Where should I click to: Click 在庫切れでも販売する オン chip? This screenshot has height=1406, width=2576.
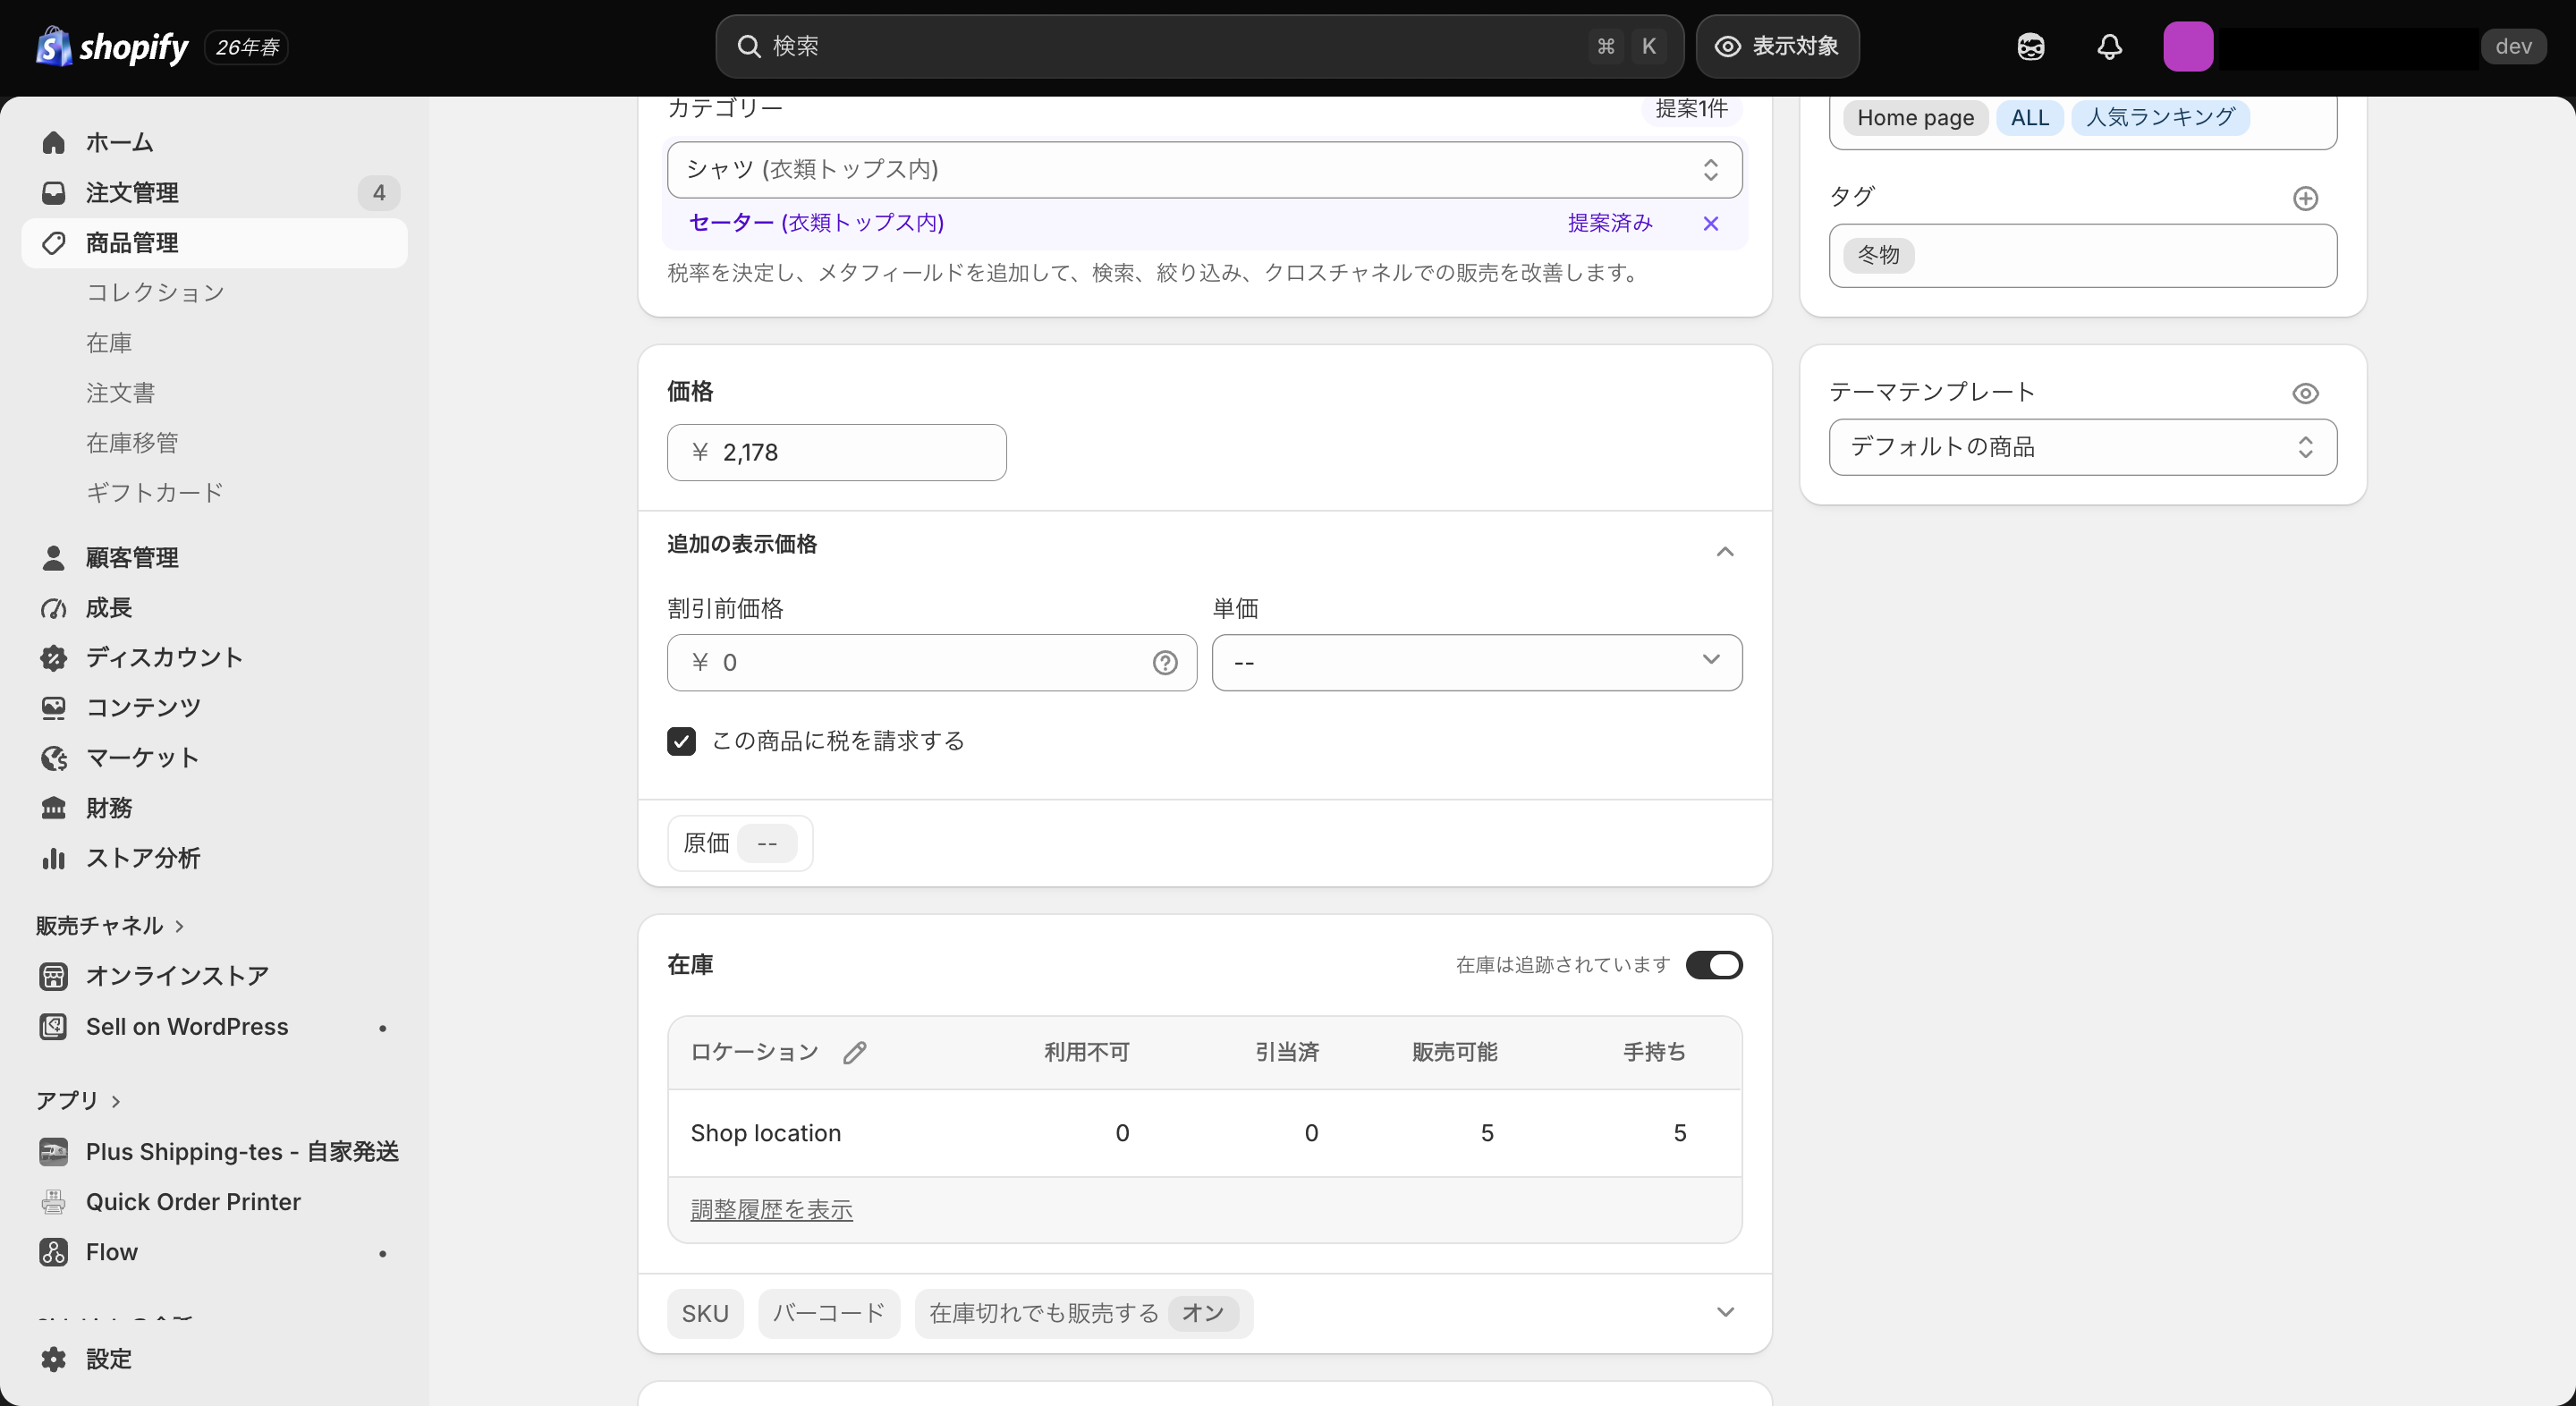[x=1083, y=1313]
